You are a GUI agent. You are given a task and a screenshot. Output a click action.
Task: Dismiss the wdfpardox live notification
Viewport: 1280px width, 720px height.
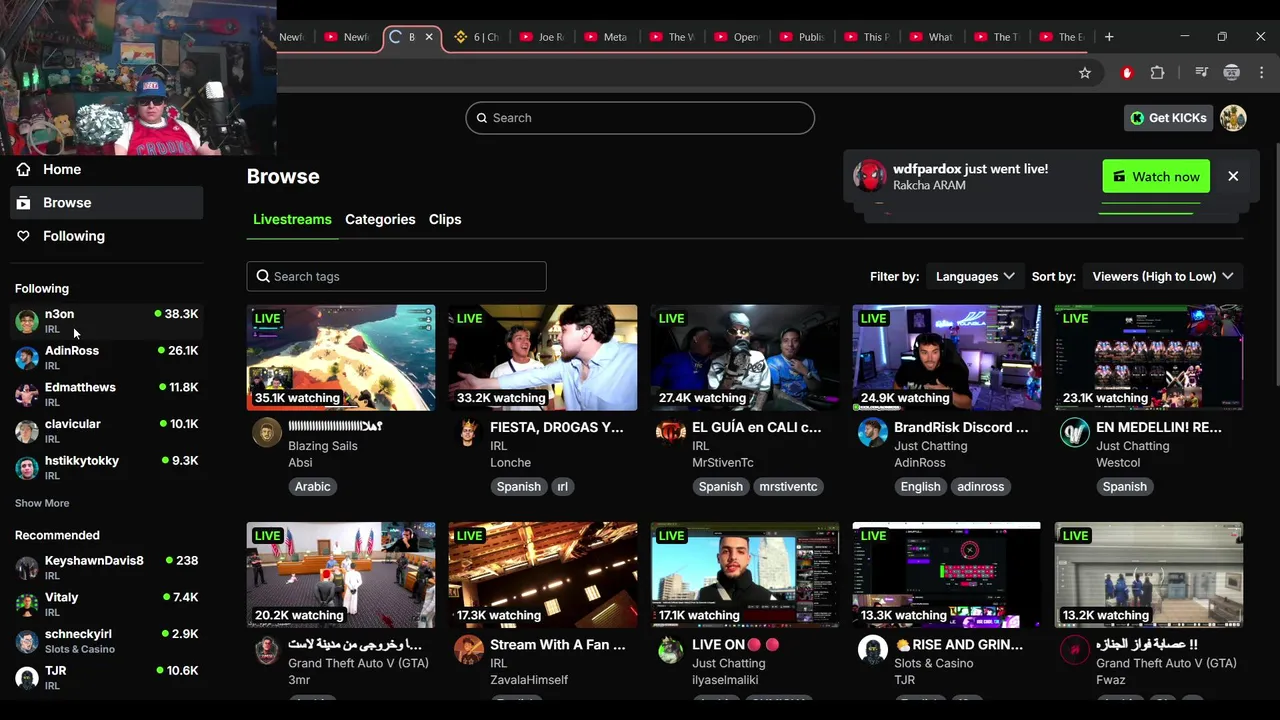point(1233,176)
